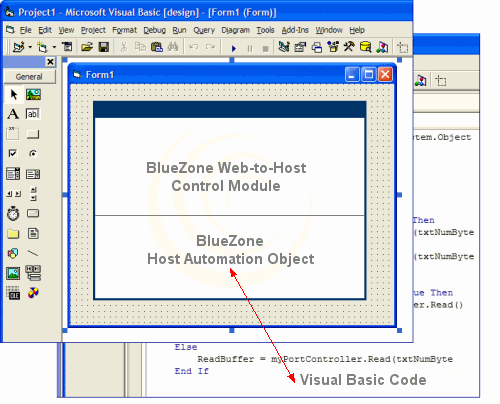Click the Break pause button

(250, 49)
